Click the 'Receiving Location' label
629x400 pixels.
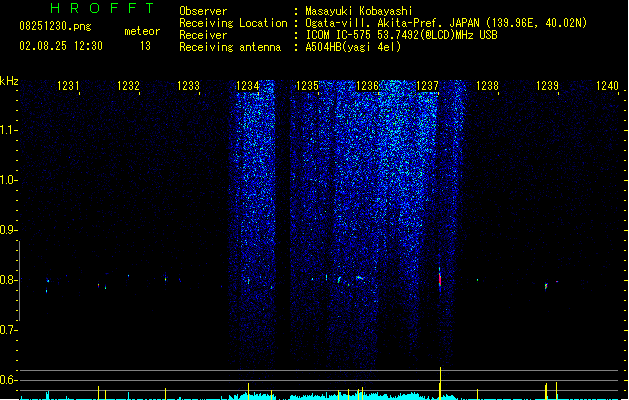233,23
